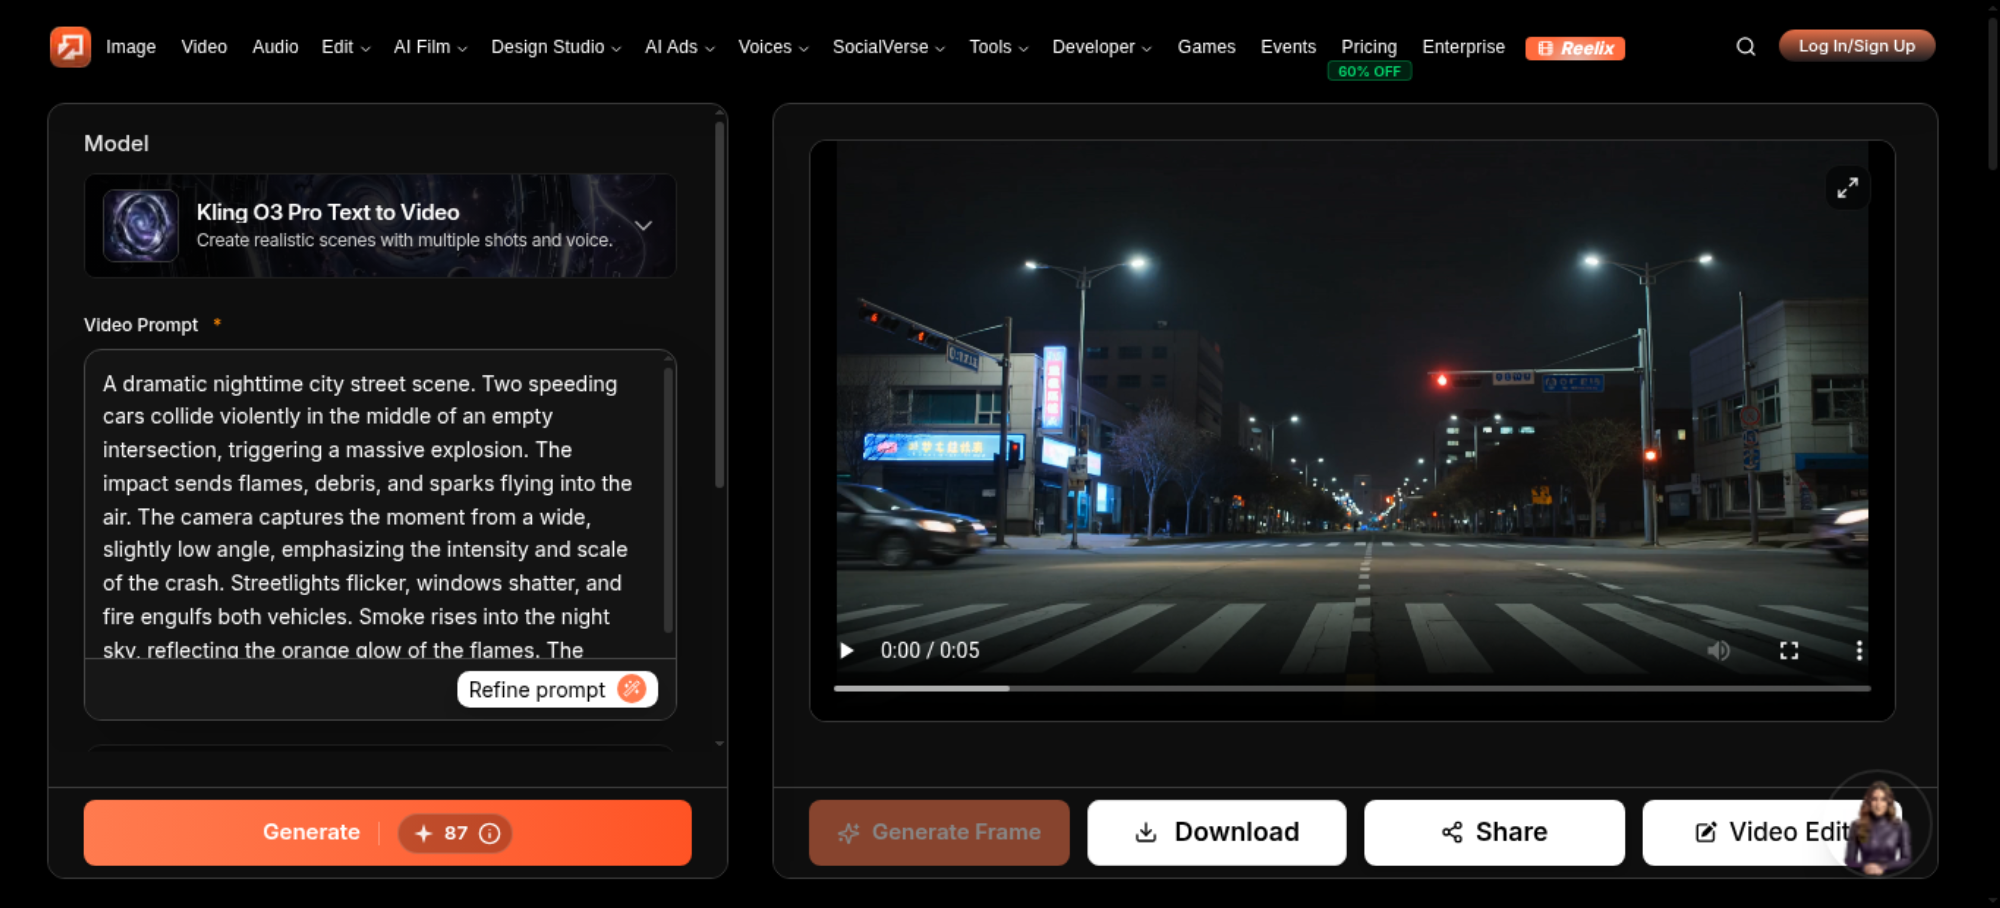Click the Kling O3 Pro model thumbnail
The width and height of the screenshot is (2000, 908).
tap(141, 226)
